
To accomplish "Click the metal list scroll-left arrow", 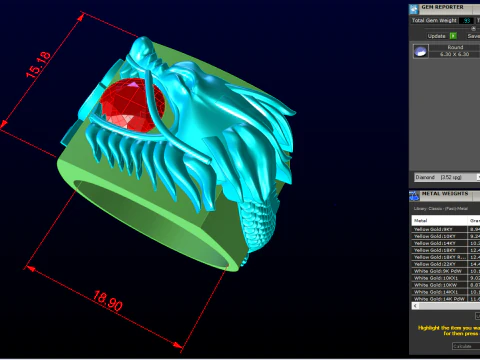I will point(415,306).
